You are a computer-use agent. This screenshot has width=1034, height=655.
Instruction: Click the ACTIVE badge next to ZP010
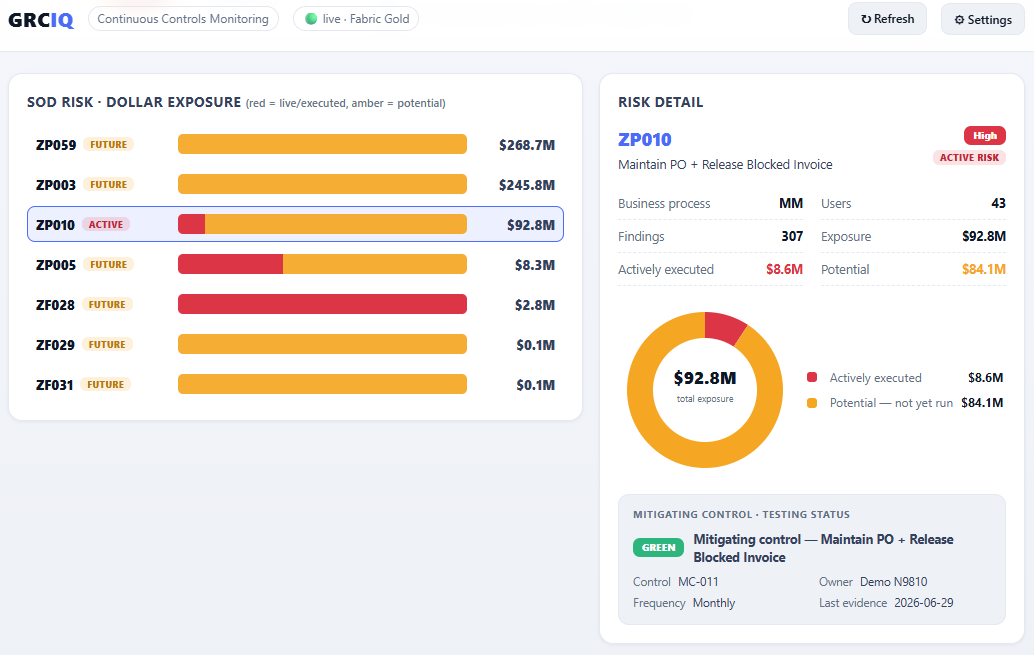click(x=106, y=224)
